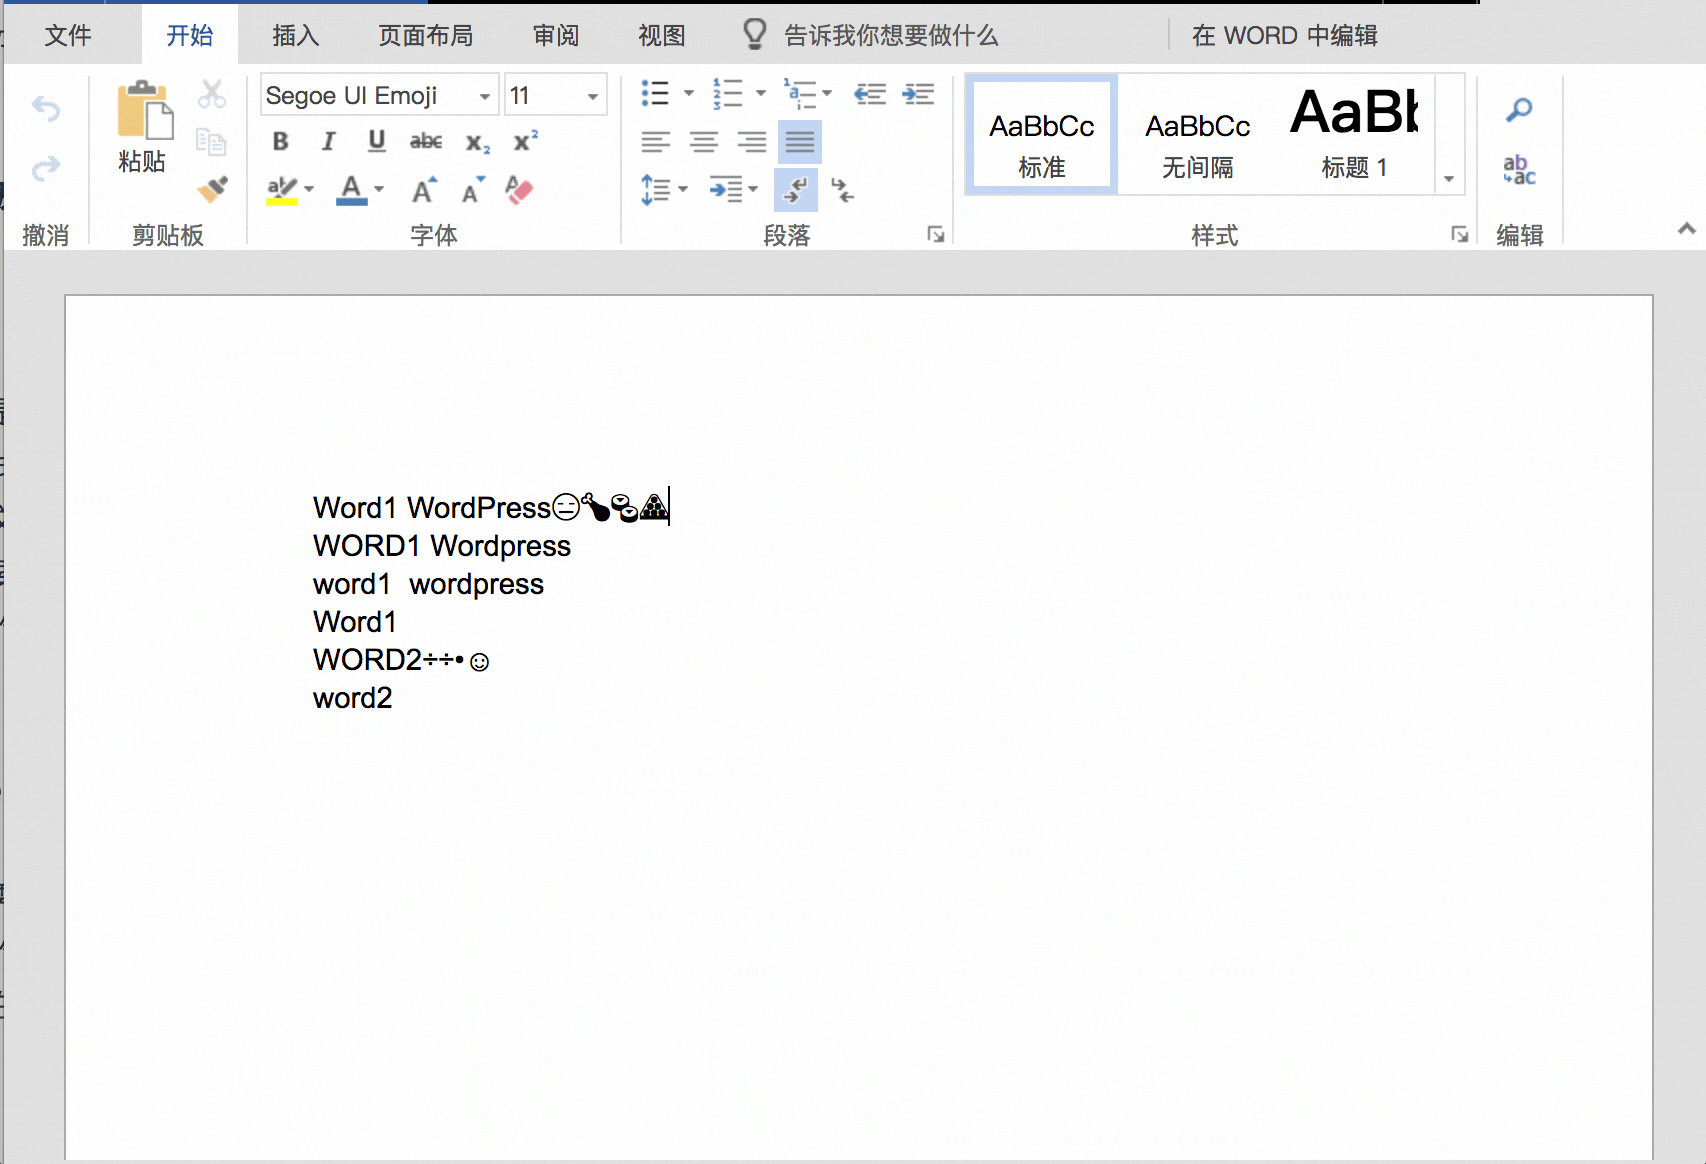Image resolution: width=1706 pixels, height=1164 pixels.
Task: Choose a font color from the color swatch
Action: (x=351, y=190)
